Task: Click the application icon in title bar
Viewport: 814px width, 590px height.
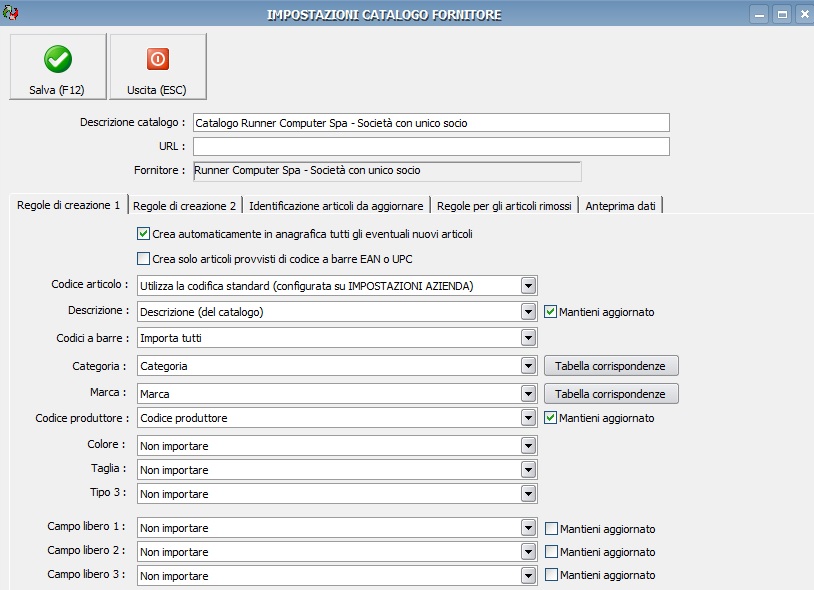Action: click(10, 12)
